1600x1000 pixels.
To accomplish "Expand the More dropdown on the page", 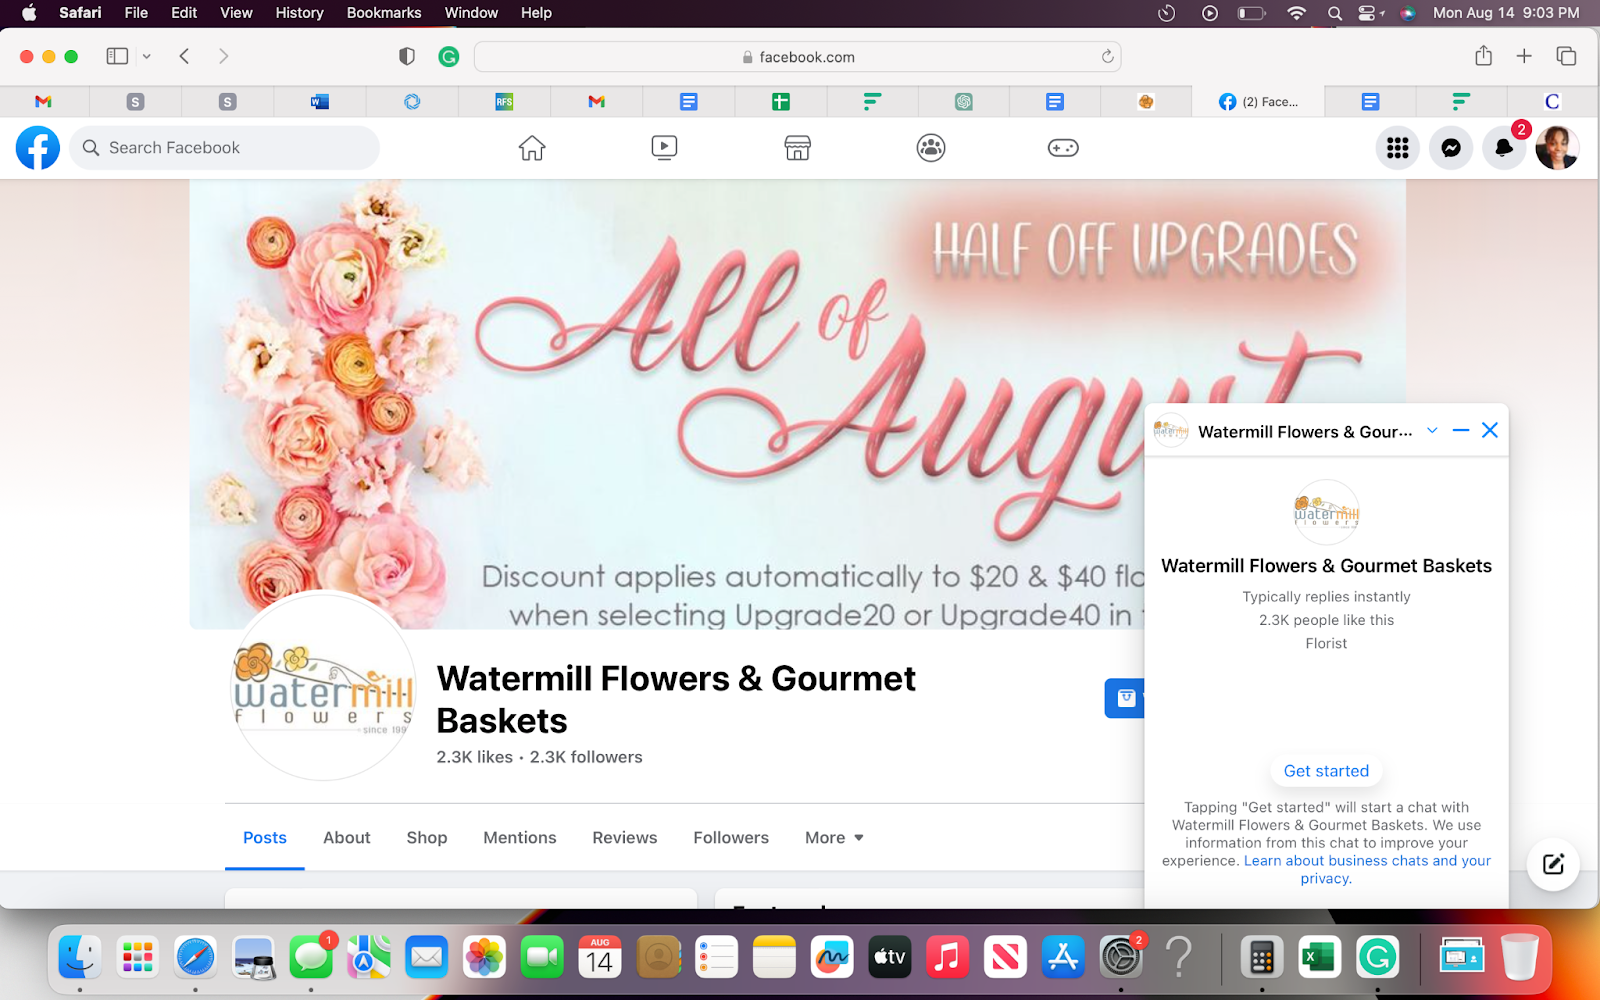I will point(834,838).
